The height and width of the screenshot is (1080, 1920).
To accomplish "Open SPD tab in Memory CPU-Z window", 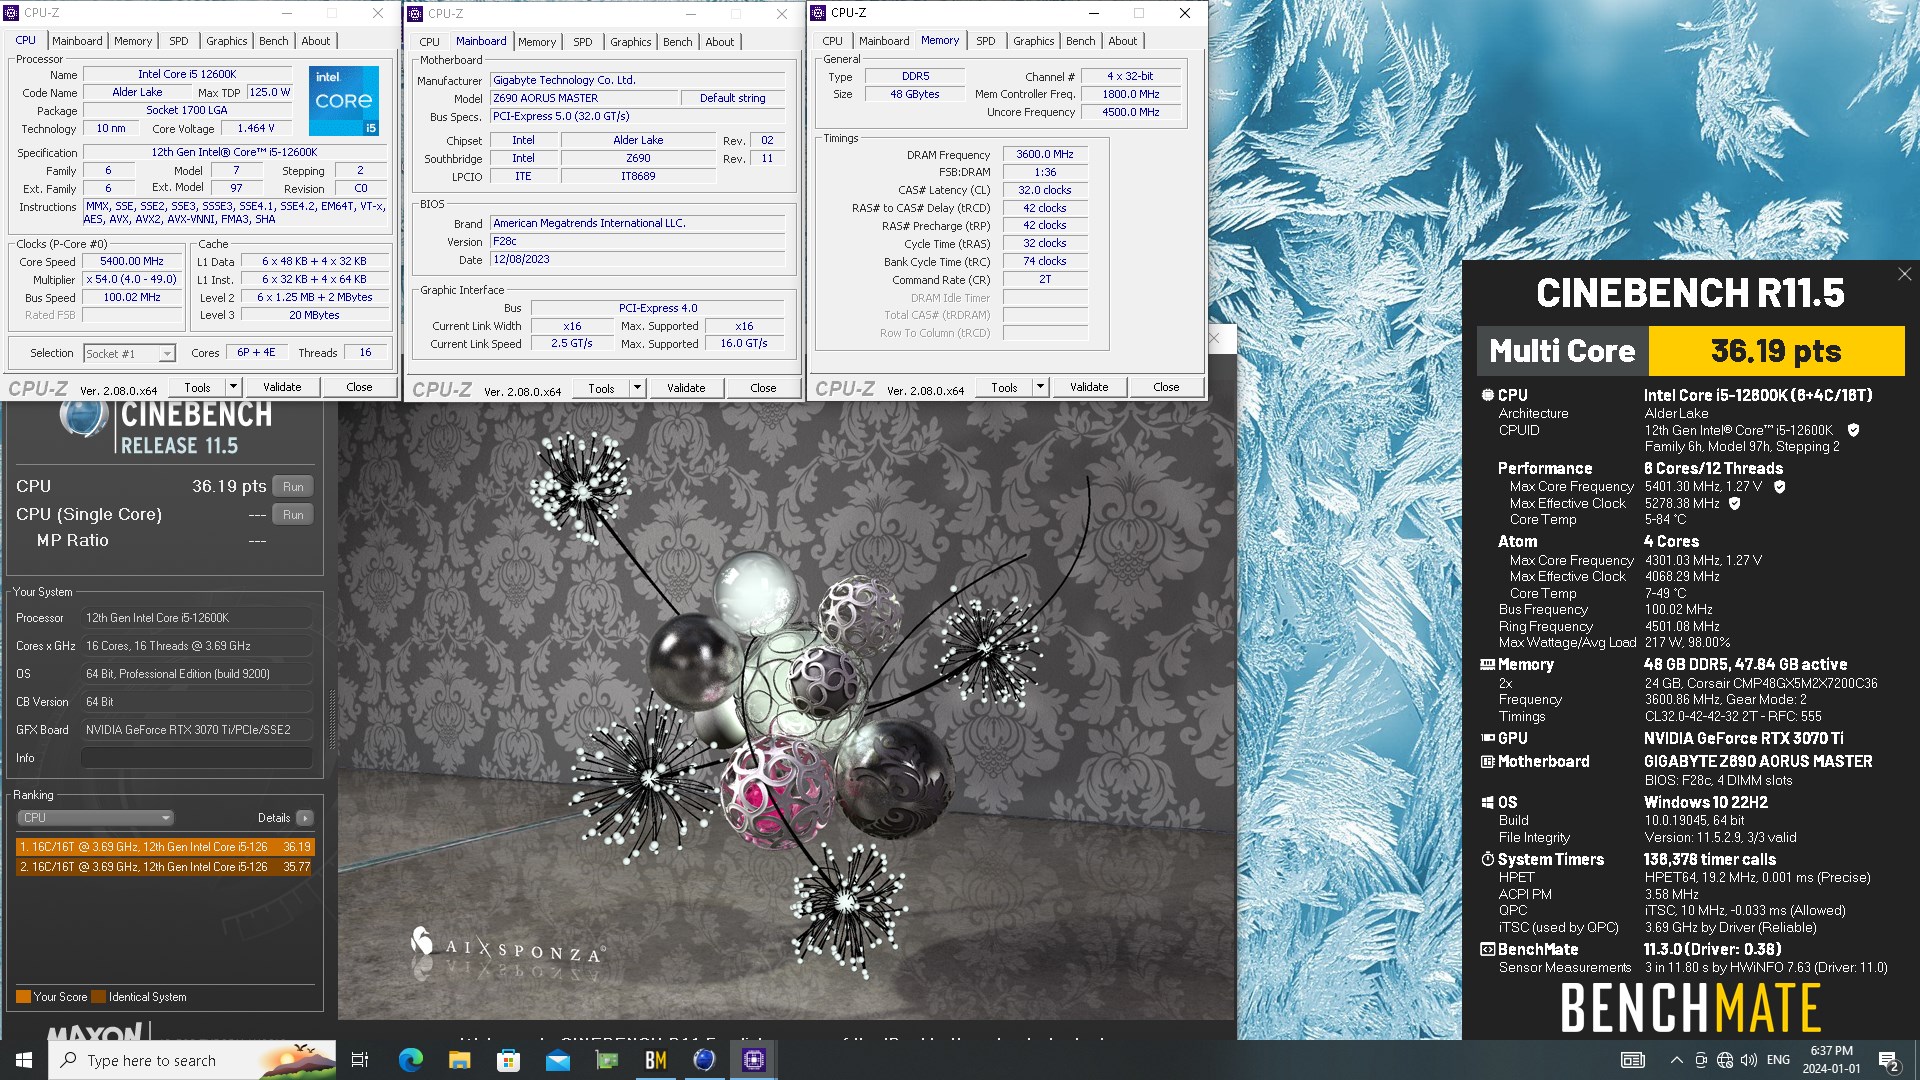I will point(986,41).
